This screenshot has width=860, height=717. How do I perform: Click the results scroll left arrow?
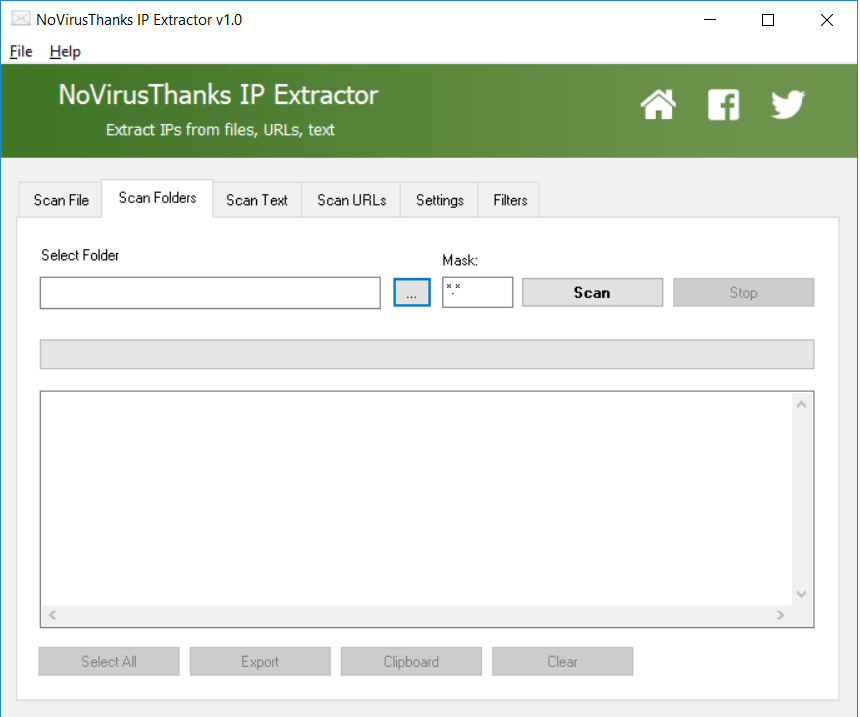pyautogui.click(x=52, y=615)
